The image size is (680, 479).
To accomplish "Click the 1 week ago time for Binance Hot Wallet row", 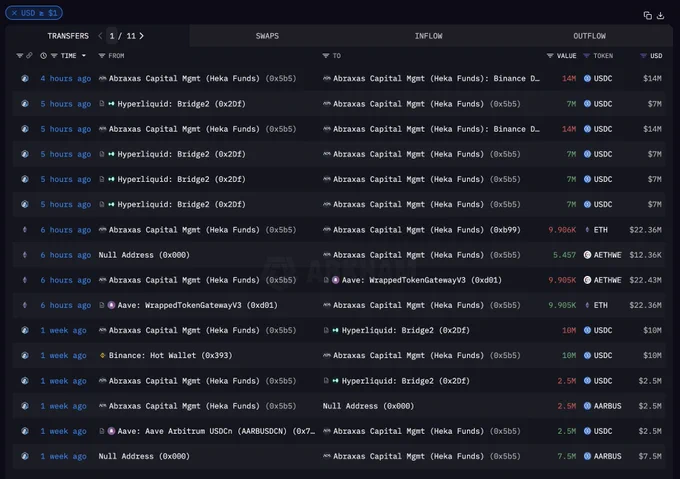I will pyautogui.click(x=63, y=355).
